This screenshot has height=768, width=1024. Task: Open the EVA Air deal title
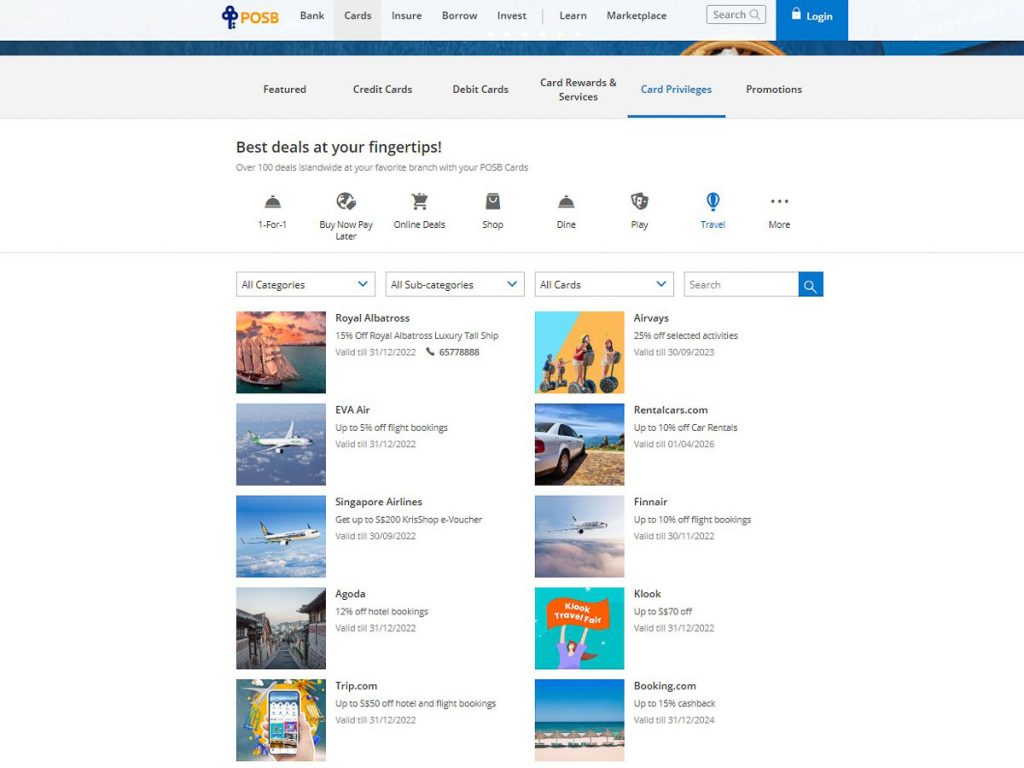coord(353,410)
